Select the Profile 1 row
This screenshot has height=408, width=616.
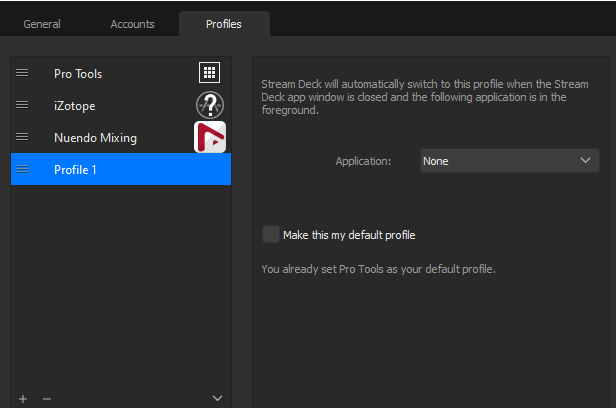click(x=121, y=169)
